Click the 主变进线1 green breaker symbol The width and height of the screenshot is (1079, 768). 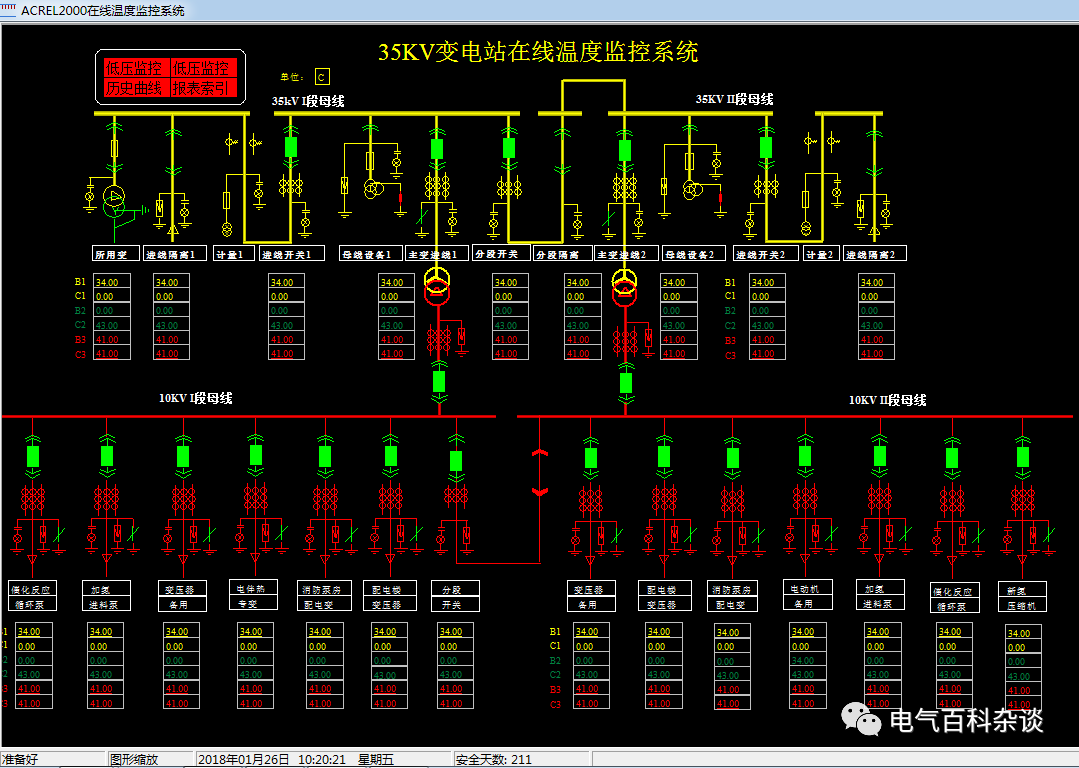(436, 149)
